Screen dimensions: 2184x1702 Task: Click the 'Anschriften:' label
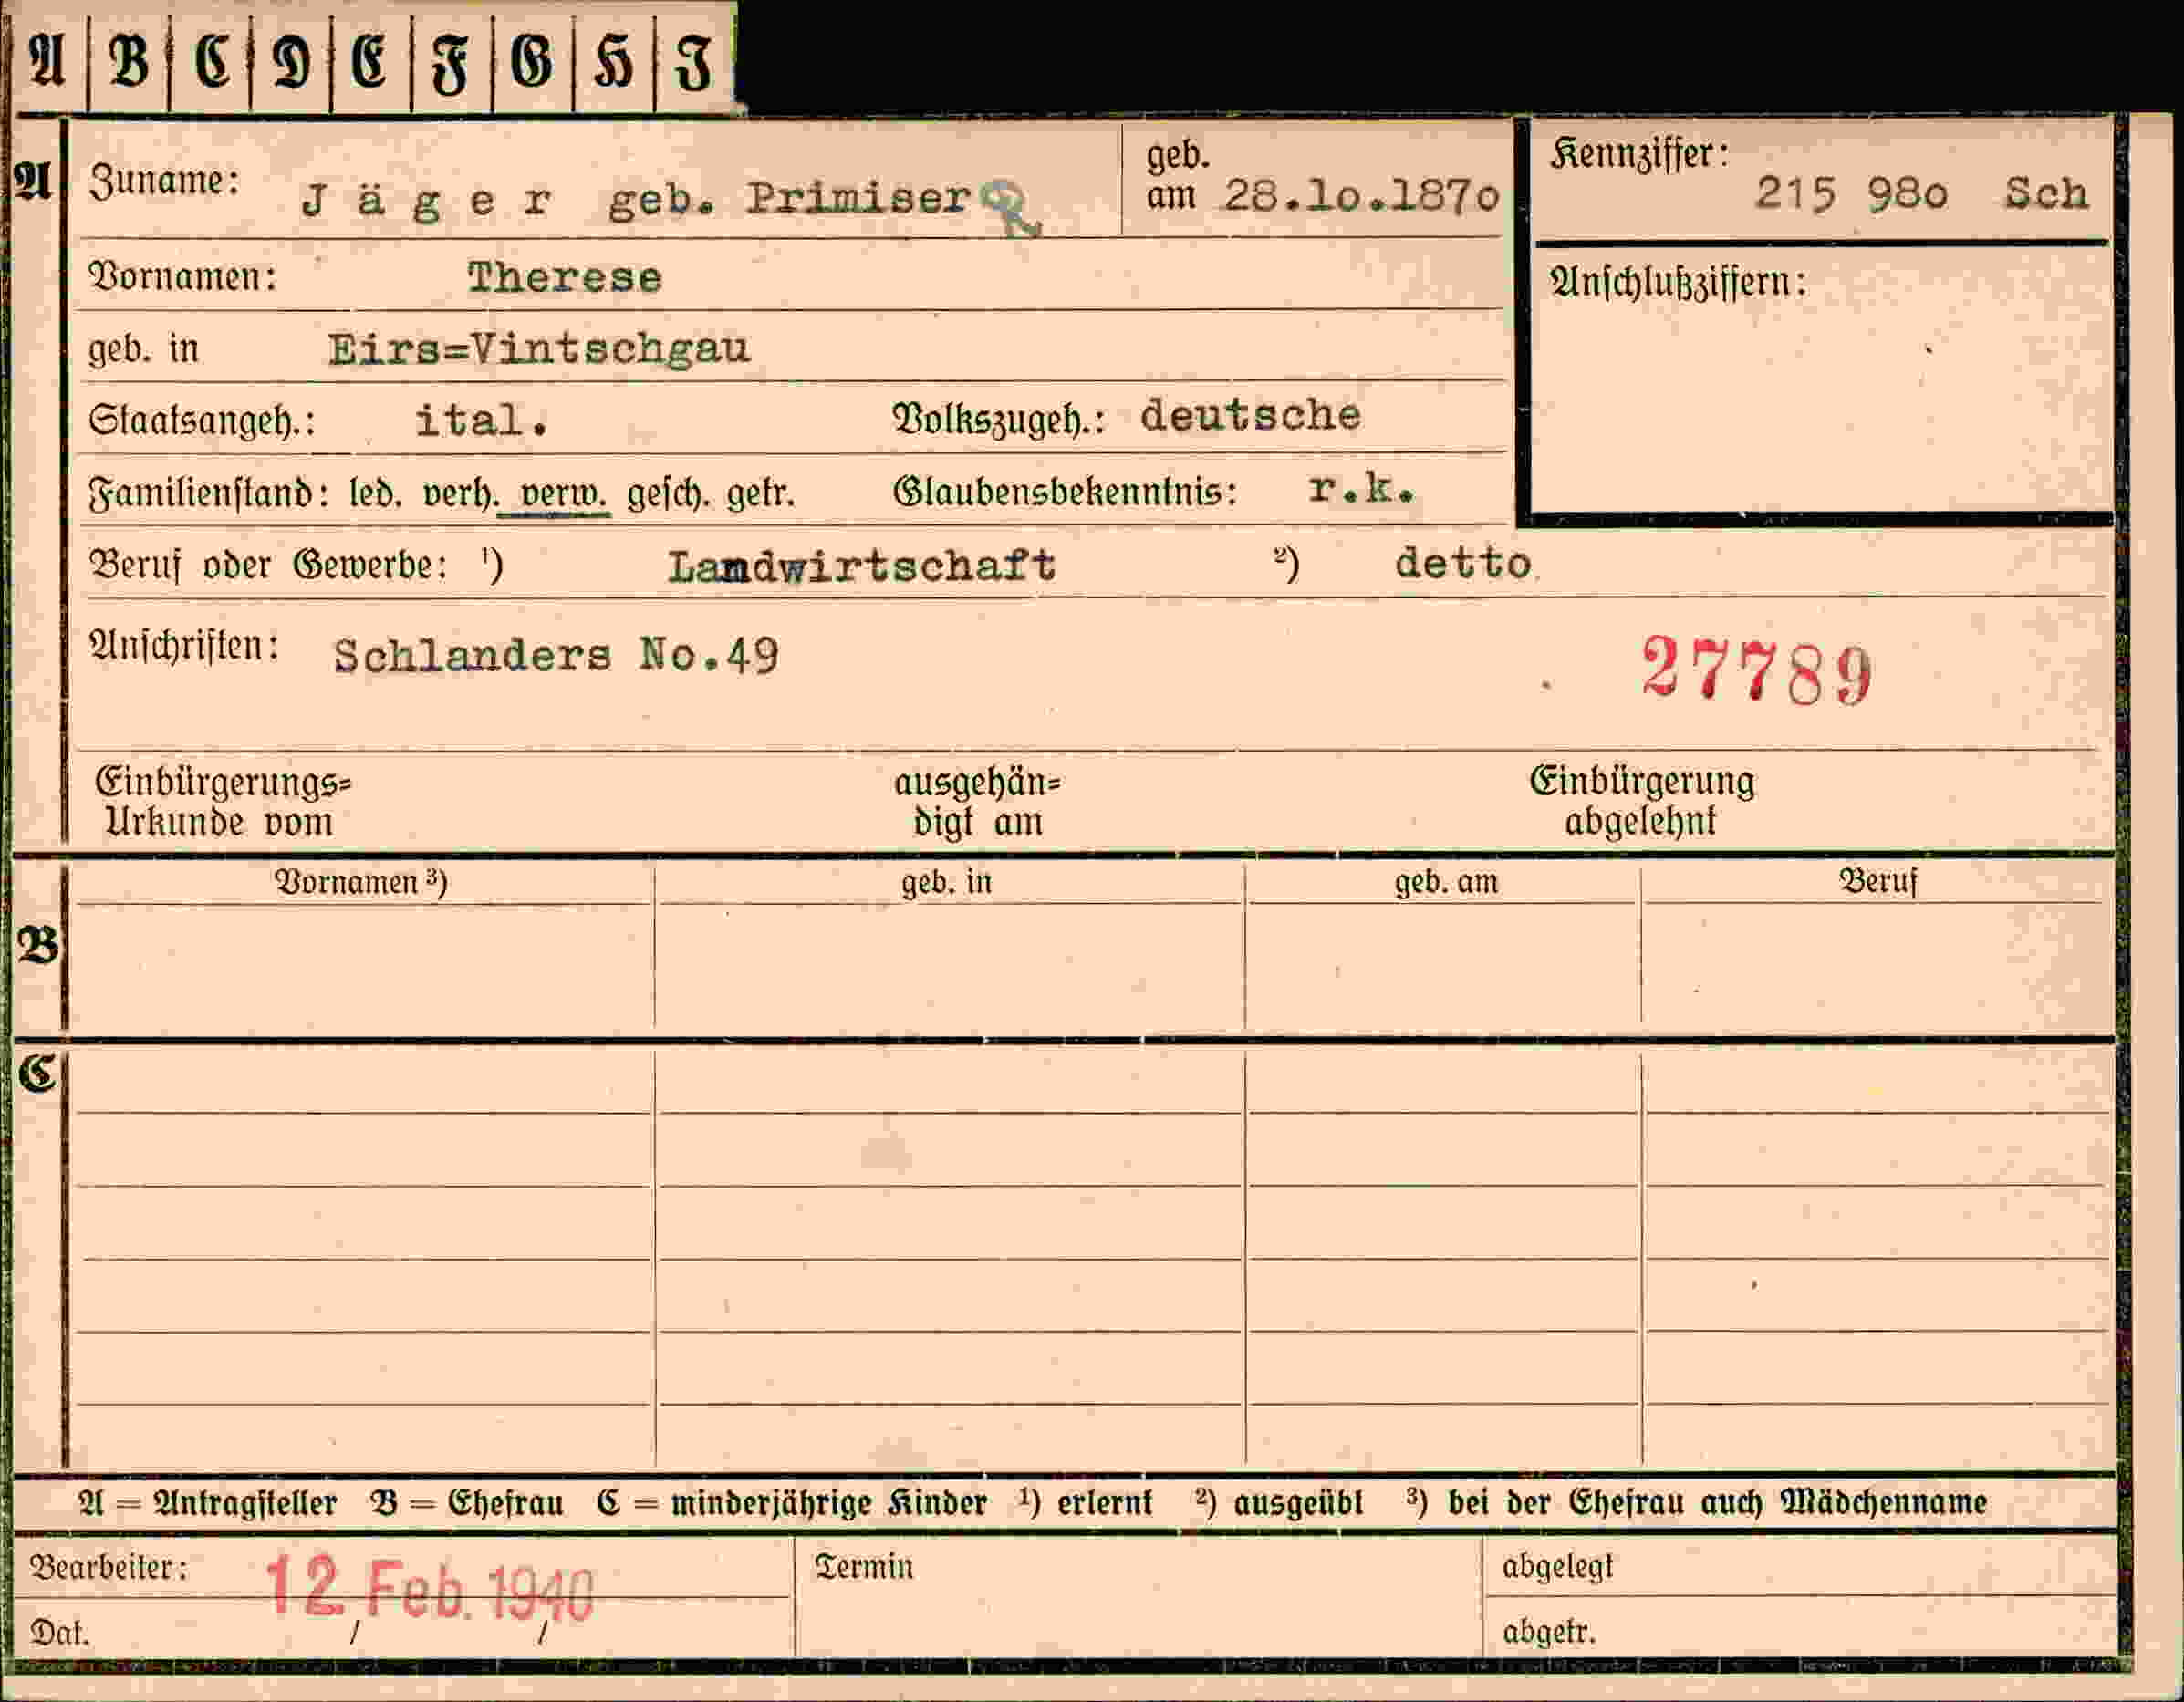(x=185, y=645)
